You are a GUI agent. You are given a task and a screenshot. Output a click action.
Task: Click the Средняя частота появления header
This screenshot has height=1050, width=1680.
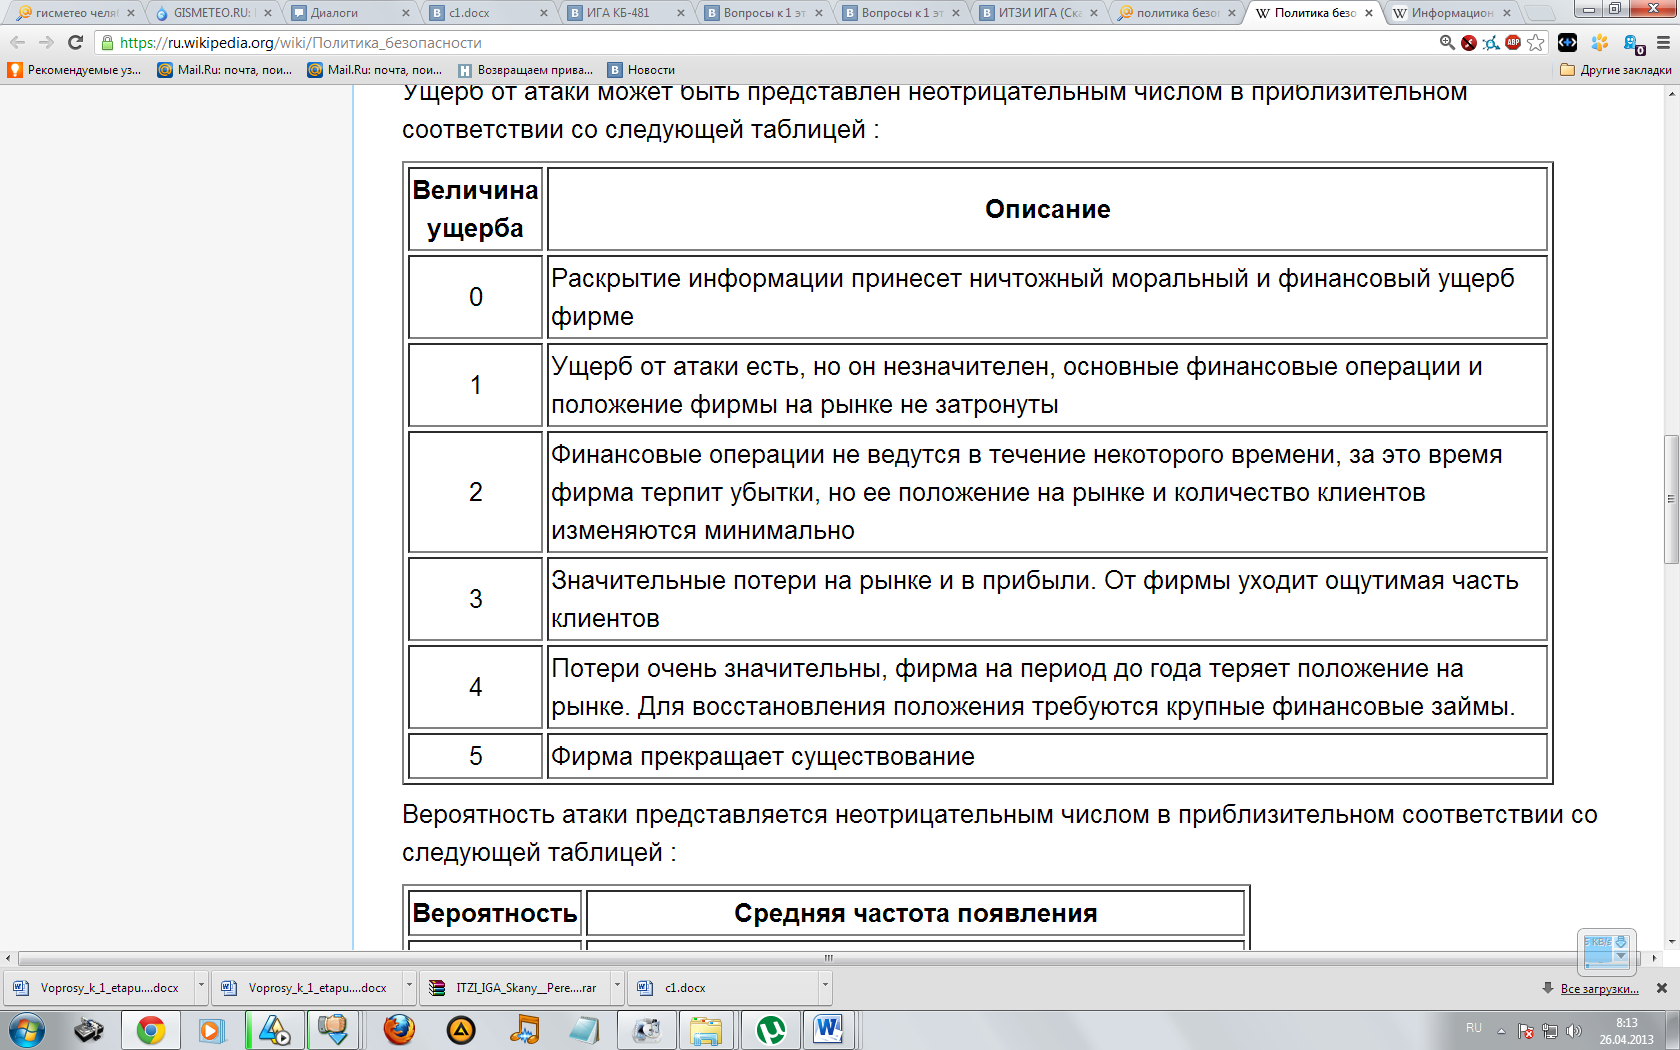[915, 913]
